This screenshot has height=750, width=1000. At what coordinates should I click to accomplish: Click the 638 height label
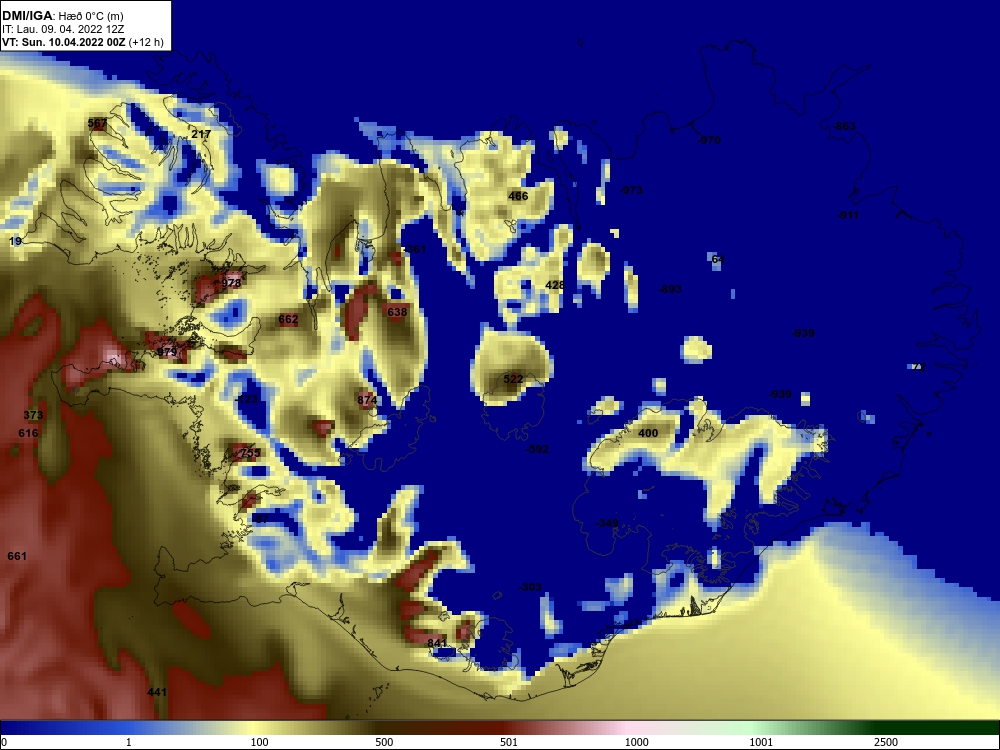(397, 312)
